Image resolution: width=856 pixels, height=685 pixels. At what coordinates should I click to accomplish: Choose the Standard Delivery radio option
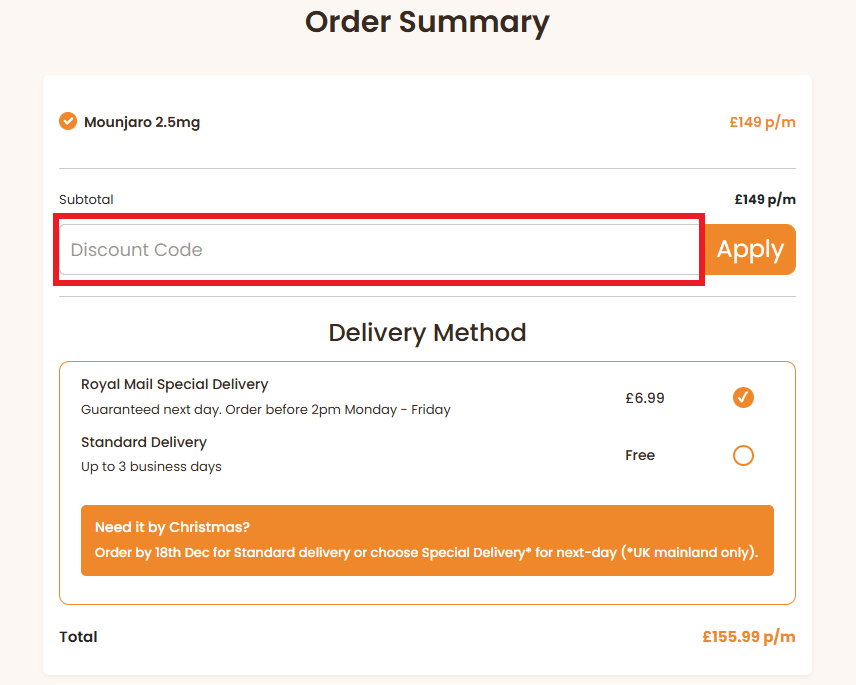(743, 455)
